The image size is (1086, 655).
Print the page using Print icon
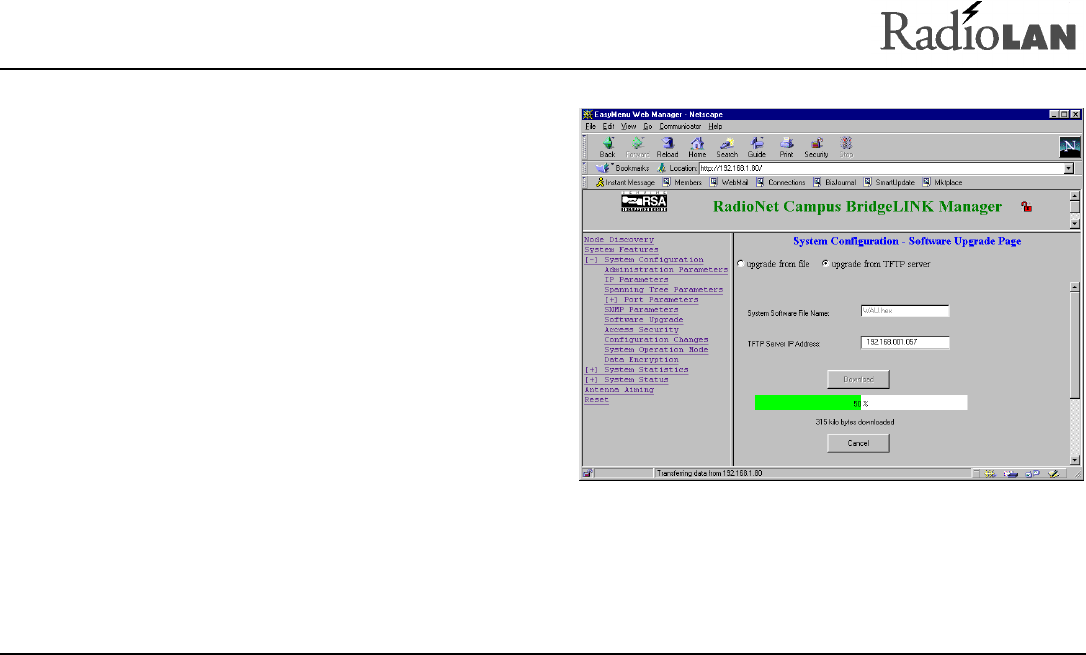pyautogui.click(x=786, y=146)
